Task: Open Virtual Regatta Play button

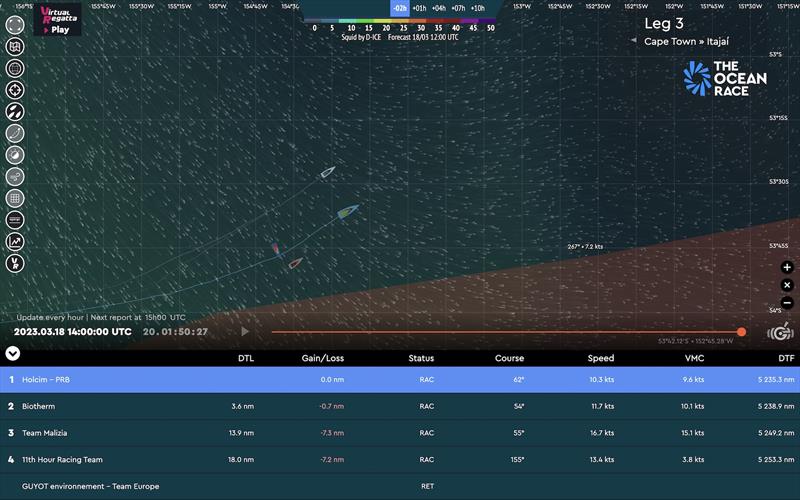Action: pos(58,19)
